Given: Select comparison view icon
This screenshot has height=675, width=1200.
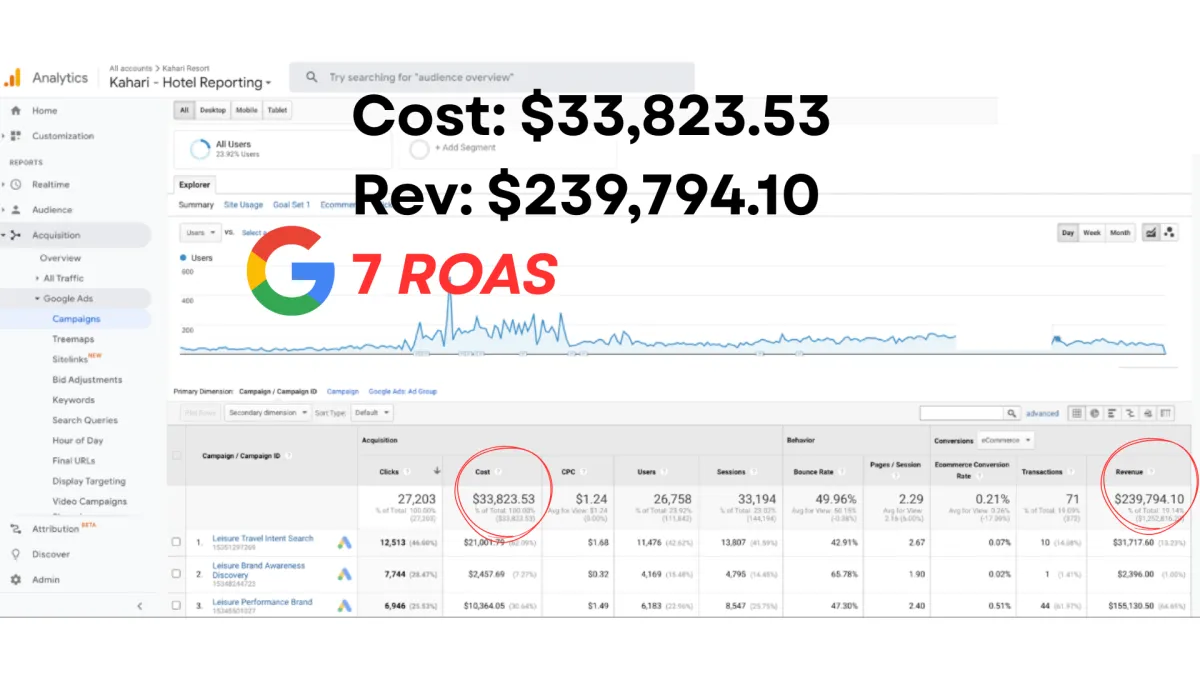Looking at the screenshot, I should coord(1130,412).
